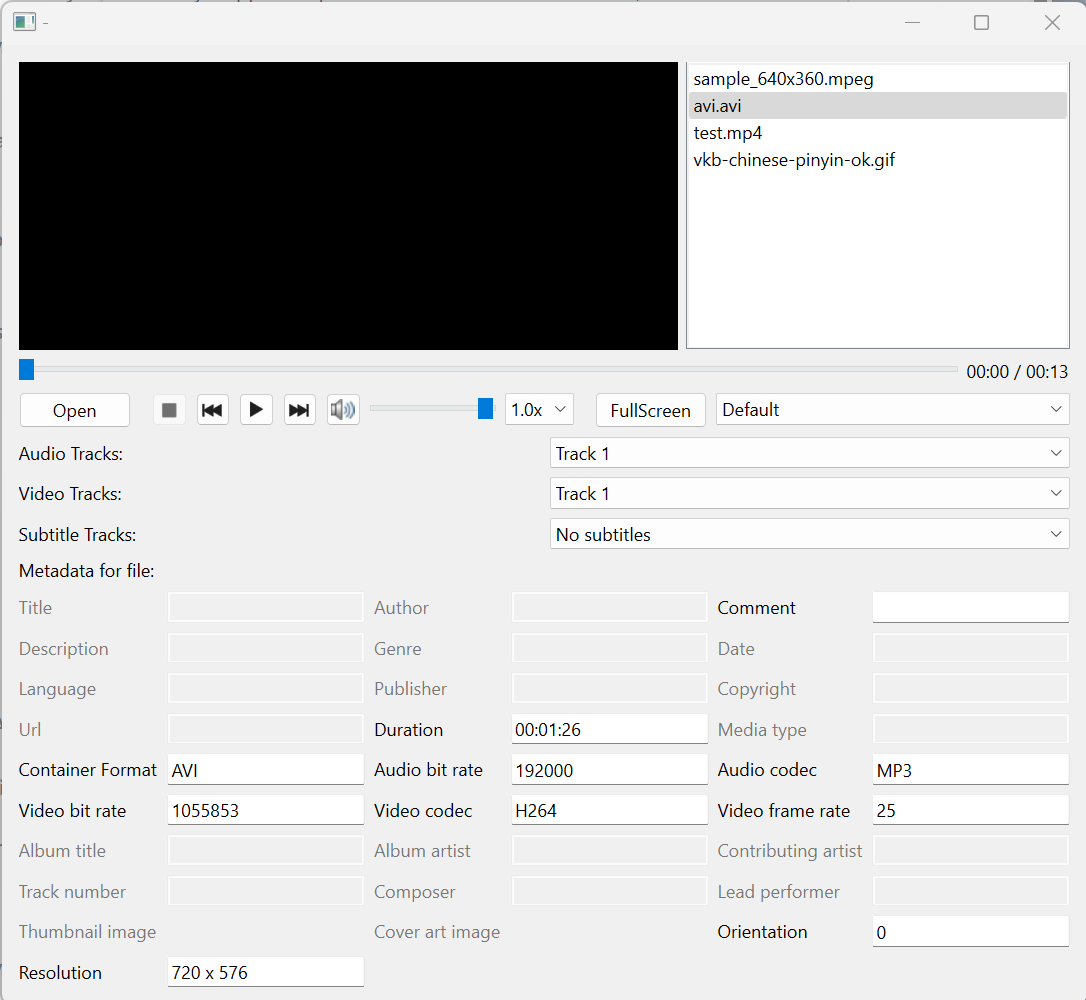Click the Open button
The width and height of the screenshot is (1086, 1000).
tap(75, 411)
